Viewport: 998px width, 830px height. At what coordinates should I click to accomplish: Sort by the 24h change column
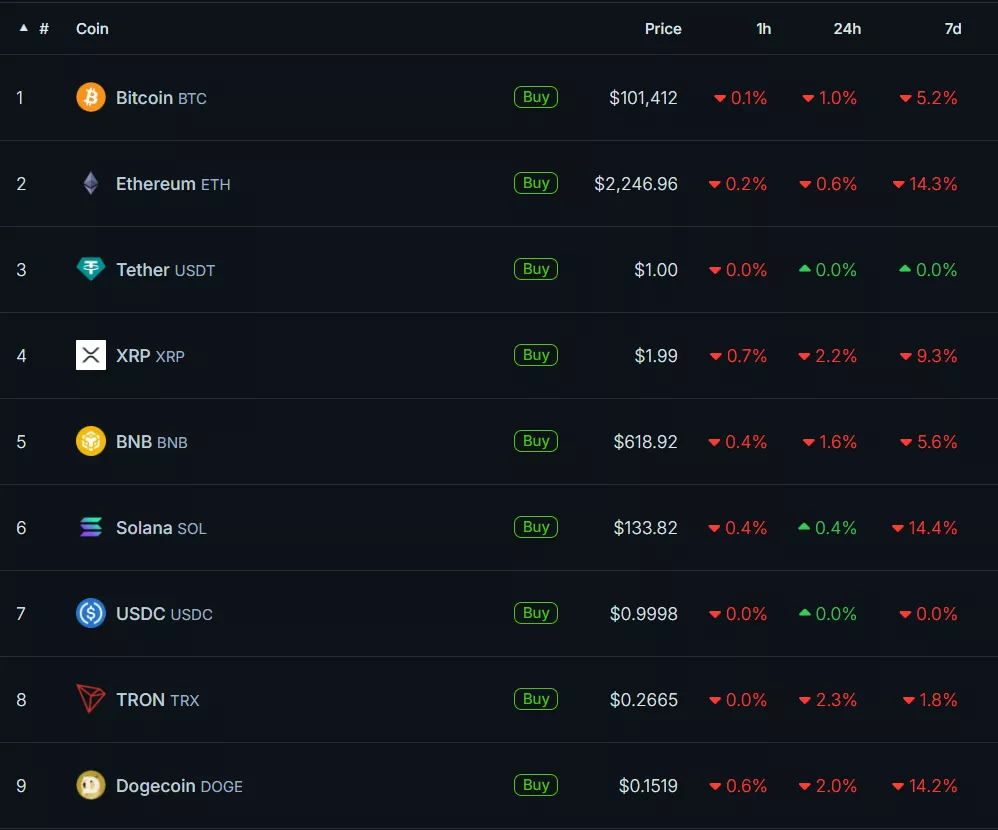[847, 28]
